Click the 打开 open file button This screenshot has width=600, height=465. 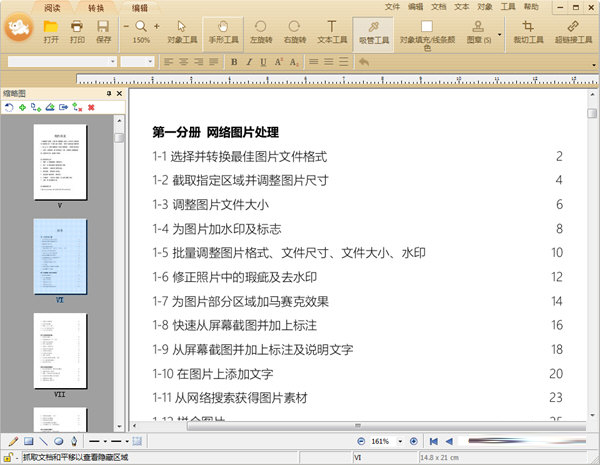coord(51,32)
